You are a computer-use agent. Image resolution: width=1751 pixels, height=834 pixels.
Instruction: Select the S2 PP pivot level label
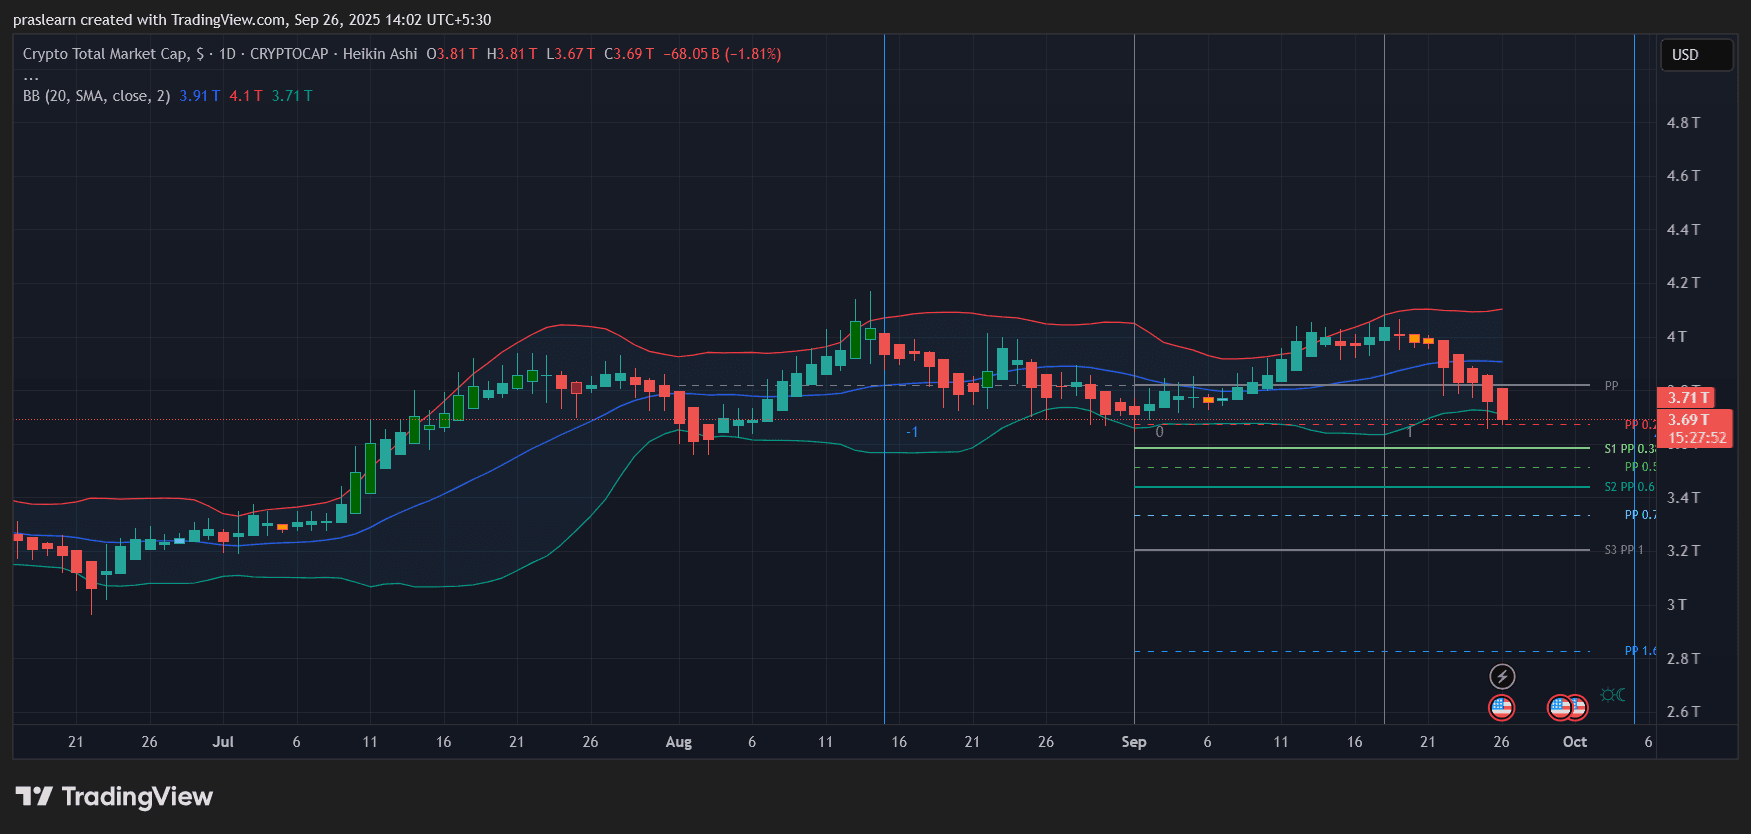coord(1618,487)
